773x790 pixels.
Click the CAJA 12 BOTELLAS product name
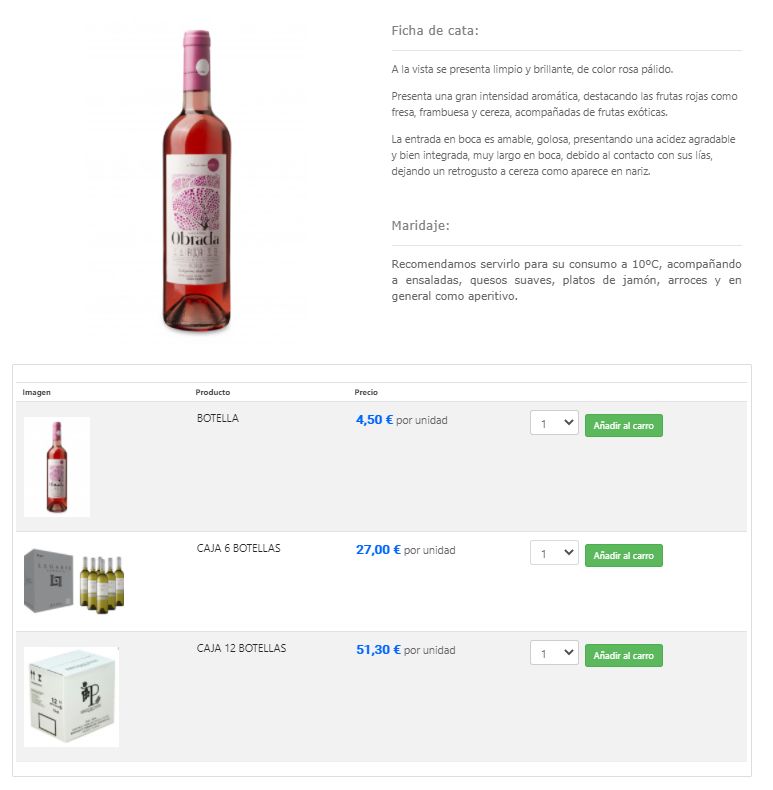click(x=241, y=648)
